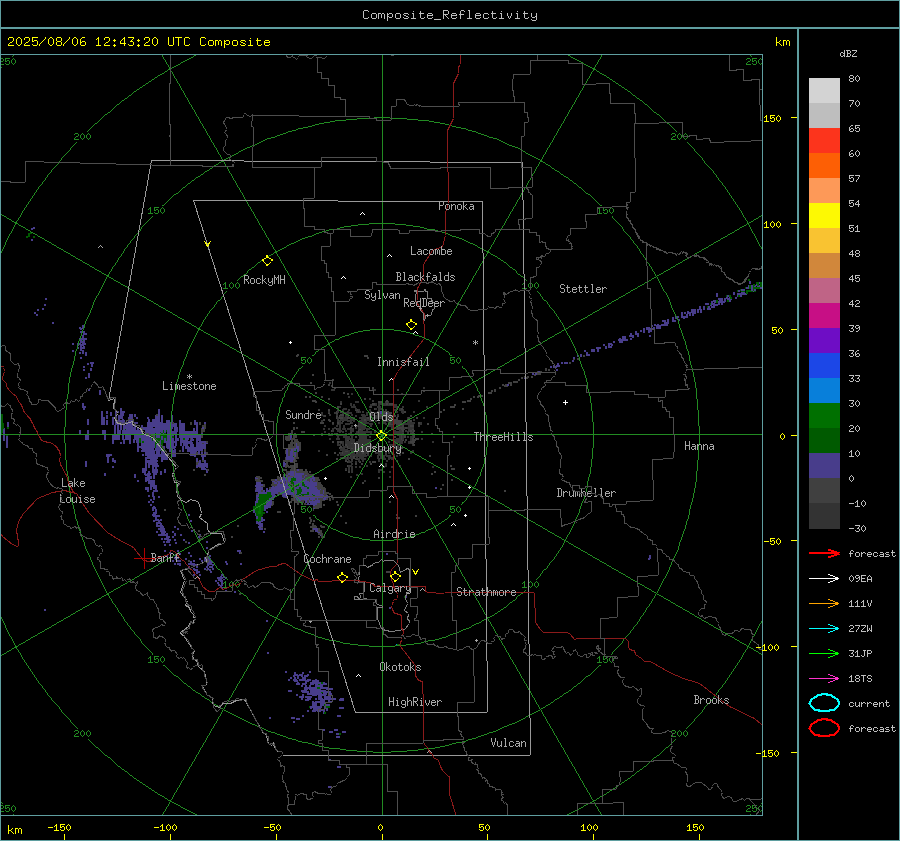
Task: Select the orange 111V arrow legend entry
Action: pyautogui.click(x=824, y=603)
